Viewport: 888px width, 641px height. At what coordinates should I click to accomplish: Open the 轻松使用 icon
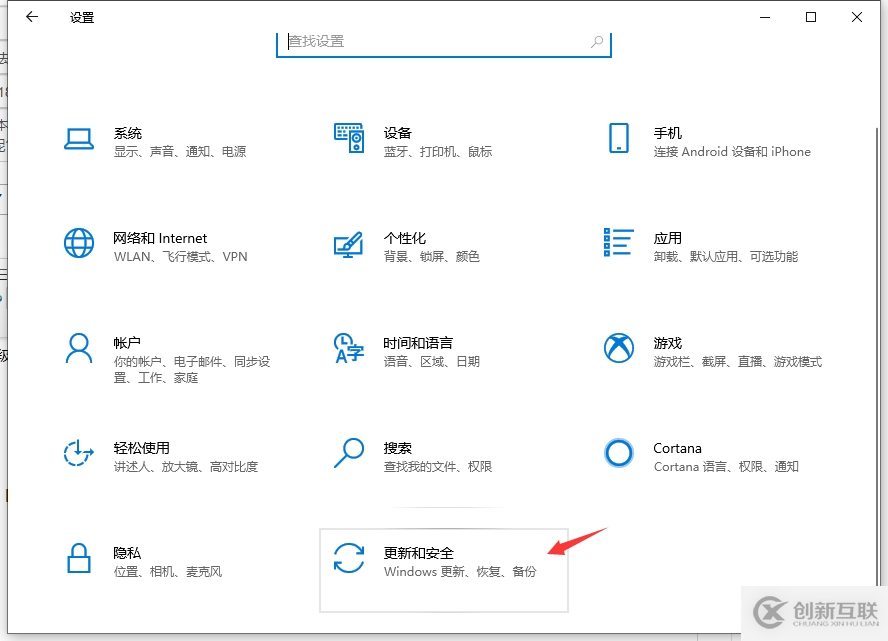click(x=78, y=453)
